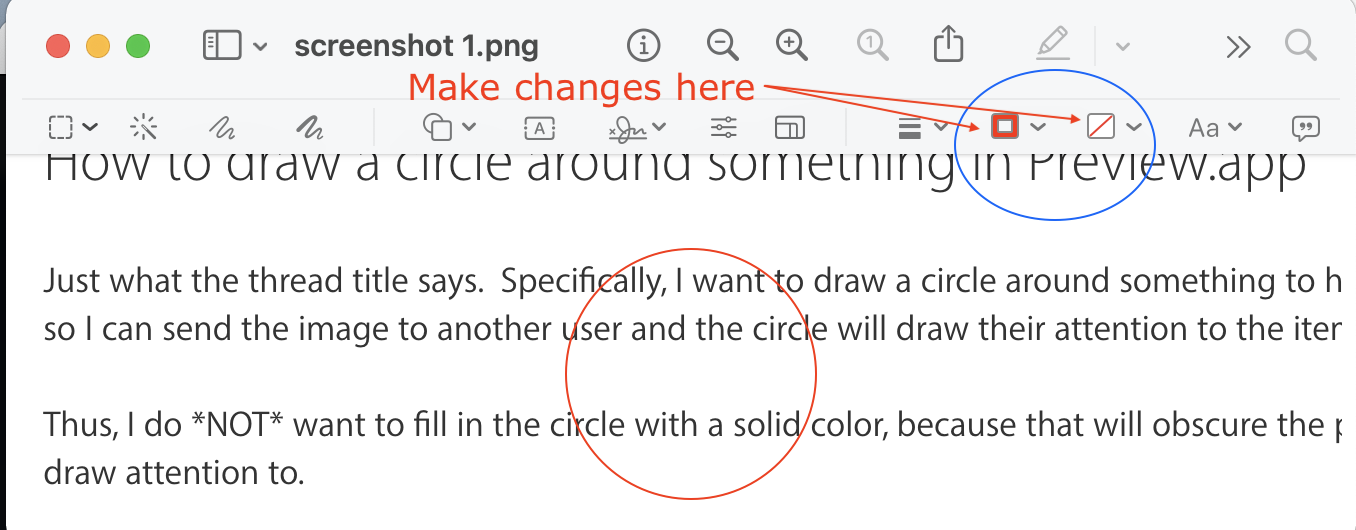The height and width of the screenshot is (530, 1356).
Task: Click the Search magnifier icon
Action: click(1300, 46)
